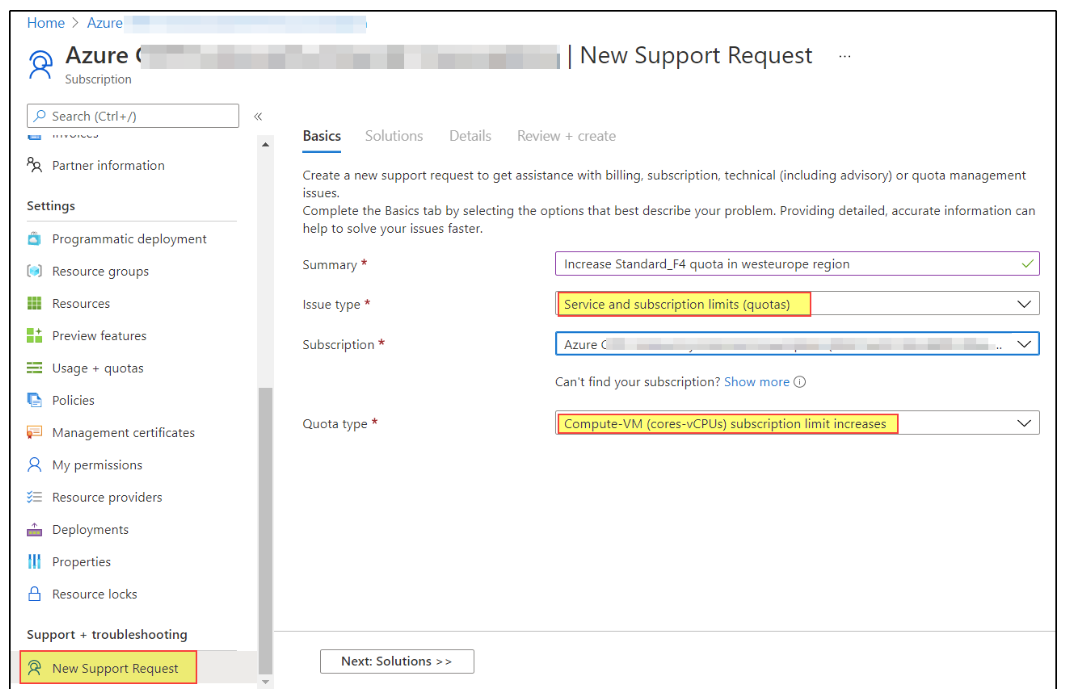1066x689 pixels.
Task: Open the Resources panel
Action: [80, 303]
